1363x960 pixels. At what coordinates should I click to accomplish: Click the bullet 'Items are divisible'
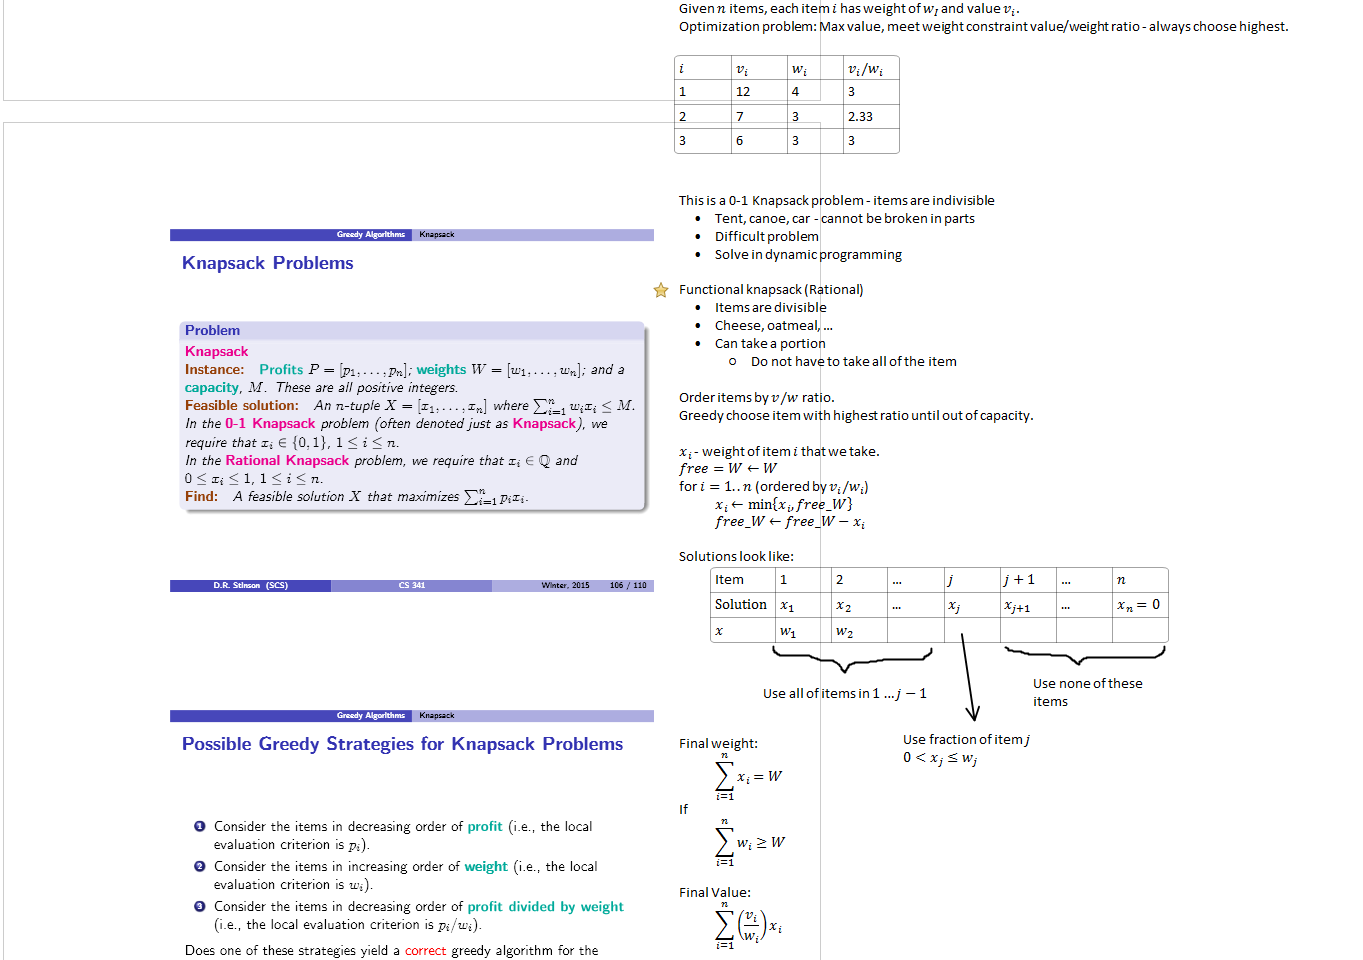[770, 308]
